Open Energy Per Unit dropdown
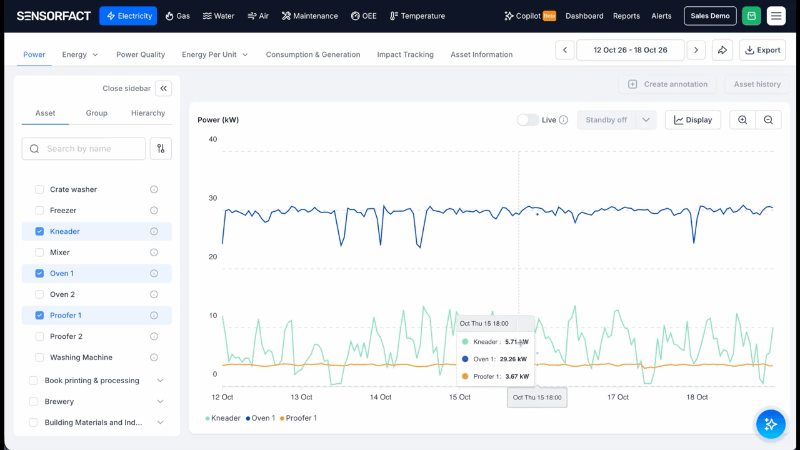This screenshot has height=450, width=800. (215, 55)
